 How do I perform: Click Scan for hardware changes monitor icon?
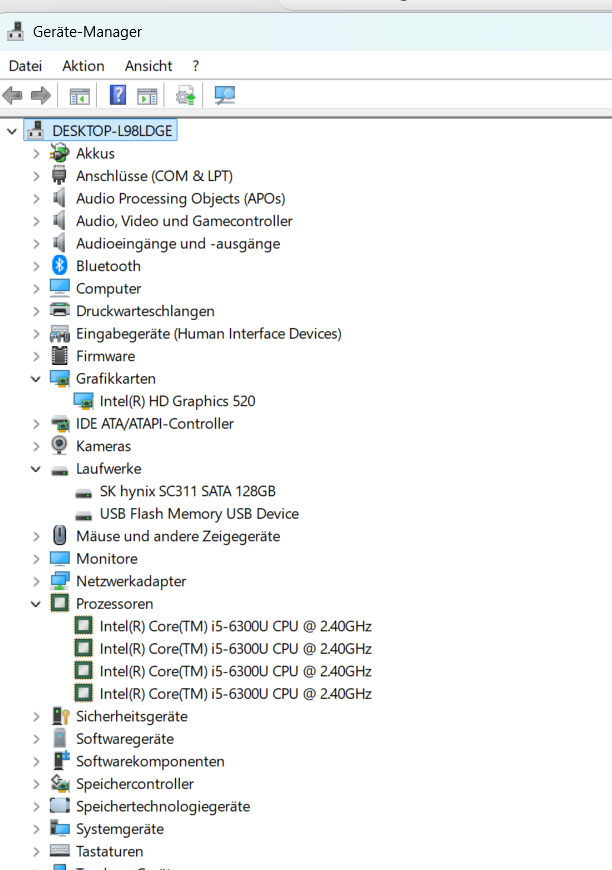(x=225, y=95)
